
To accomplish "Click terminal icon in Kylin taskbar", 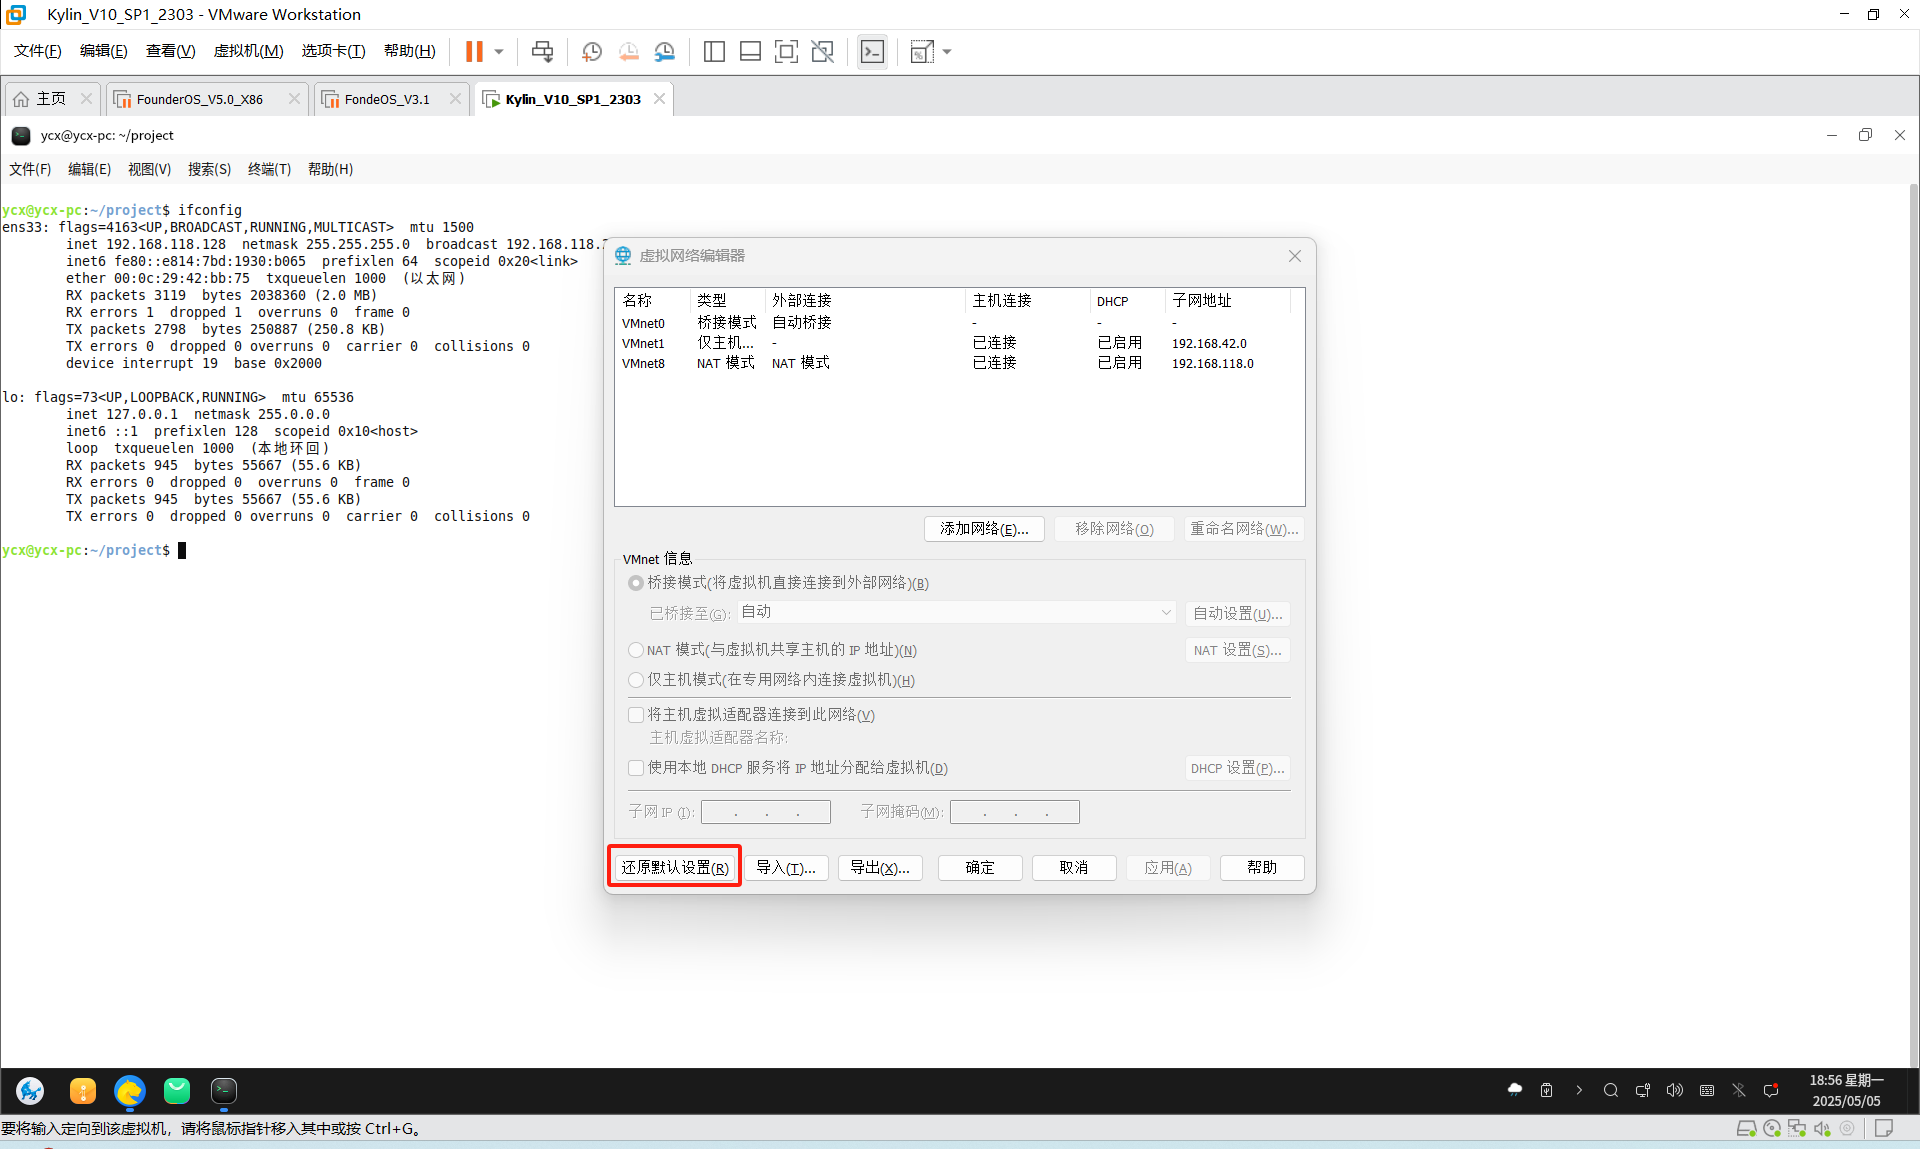I will pos(224,1091).
